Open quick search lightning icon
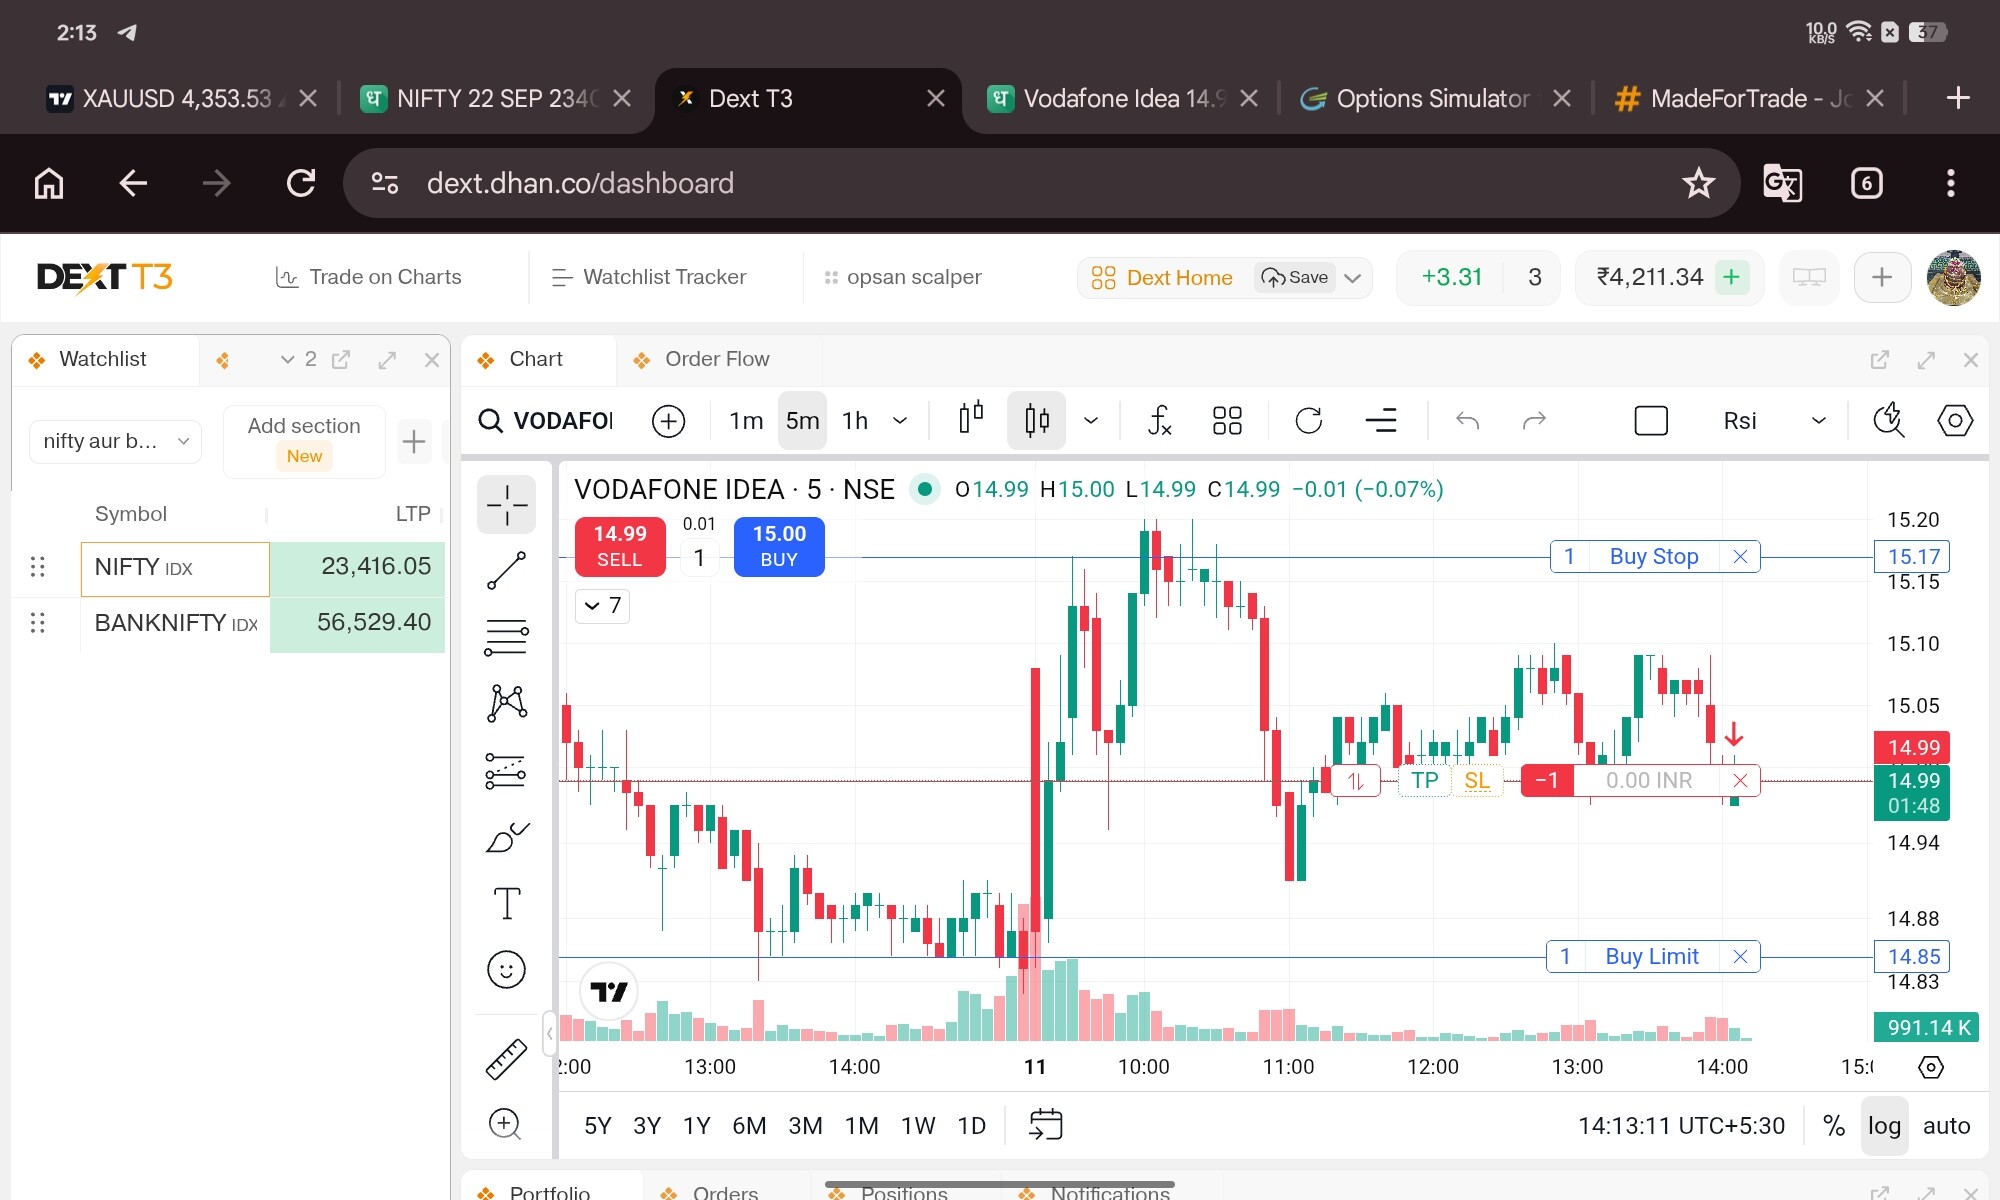The image size is (2000, 1200). tap(1889, 421)
